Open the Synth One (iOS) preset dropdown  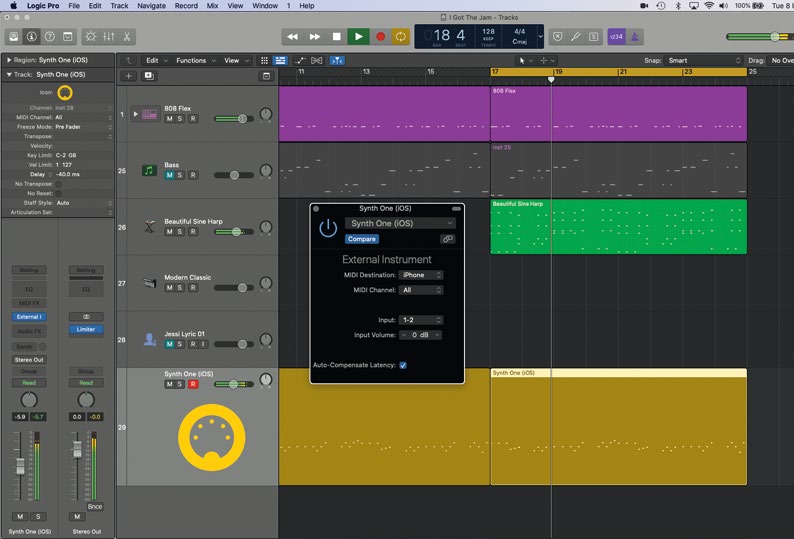point(400,223)
